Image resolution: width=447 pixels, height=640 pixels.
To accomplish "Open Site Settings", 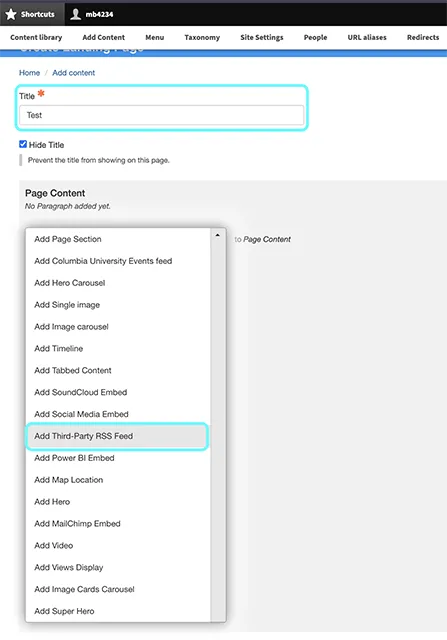I will (x=262, y=37).
